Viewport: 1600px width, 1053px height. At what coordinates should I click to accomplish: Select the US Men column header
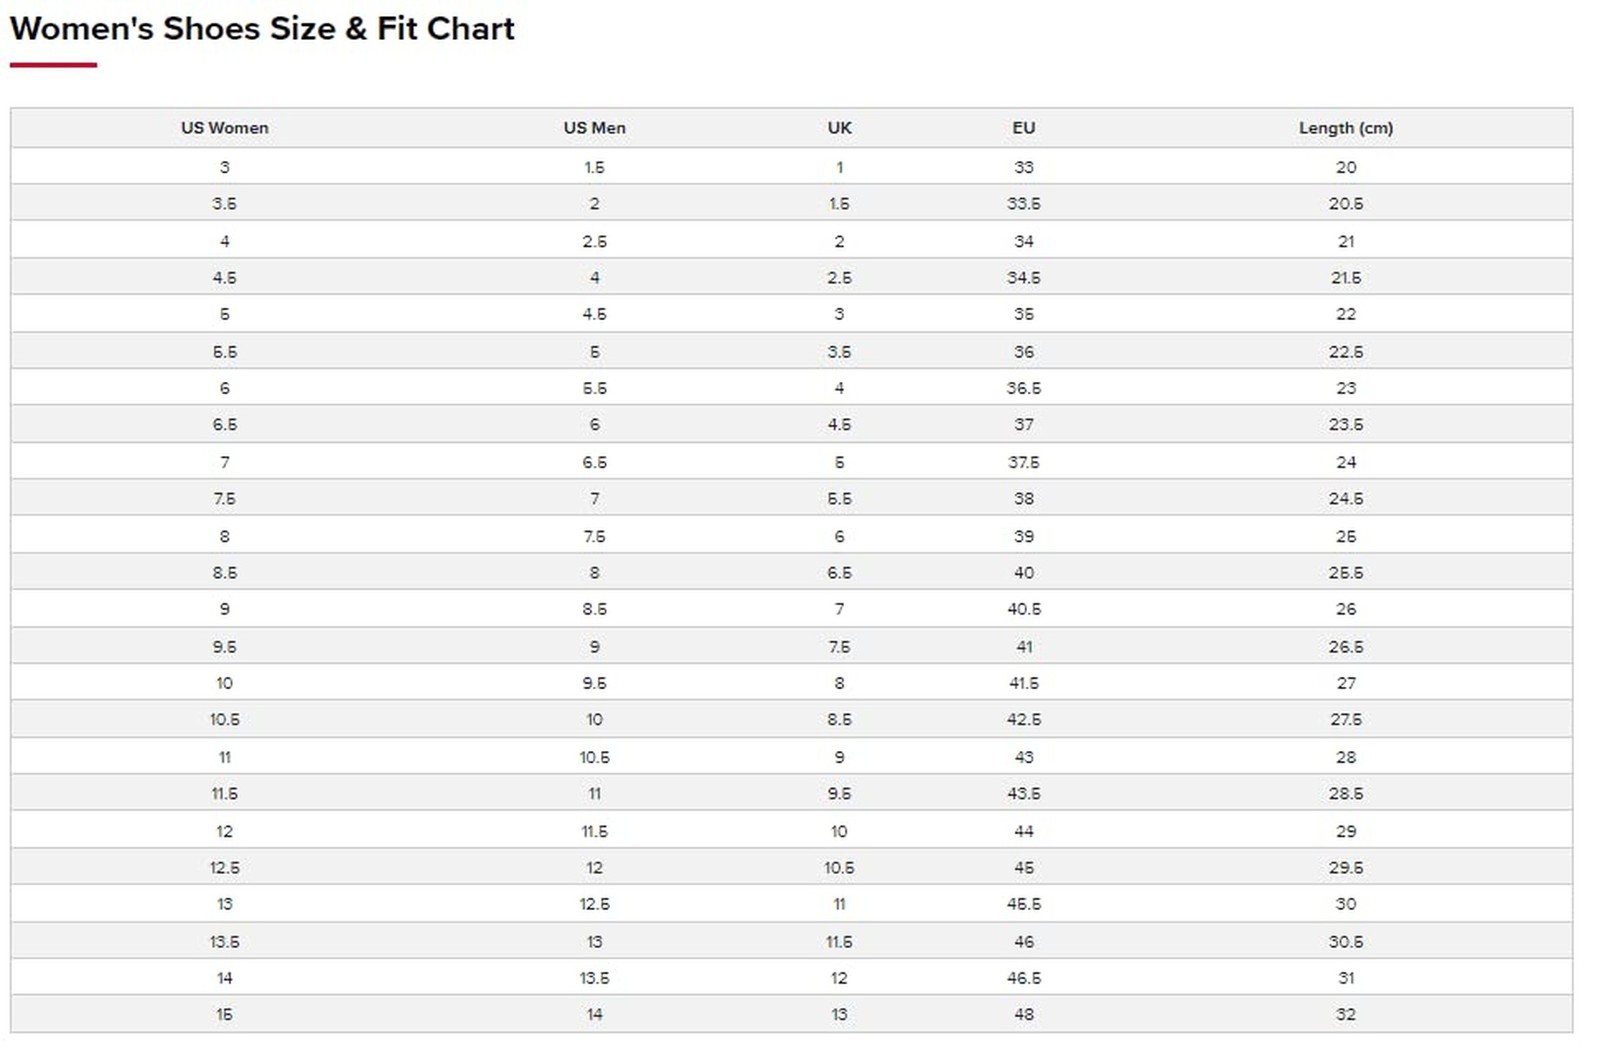click(x=594, y=128)
